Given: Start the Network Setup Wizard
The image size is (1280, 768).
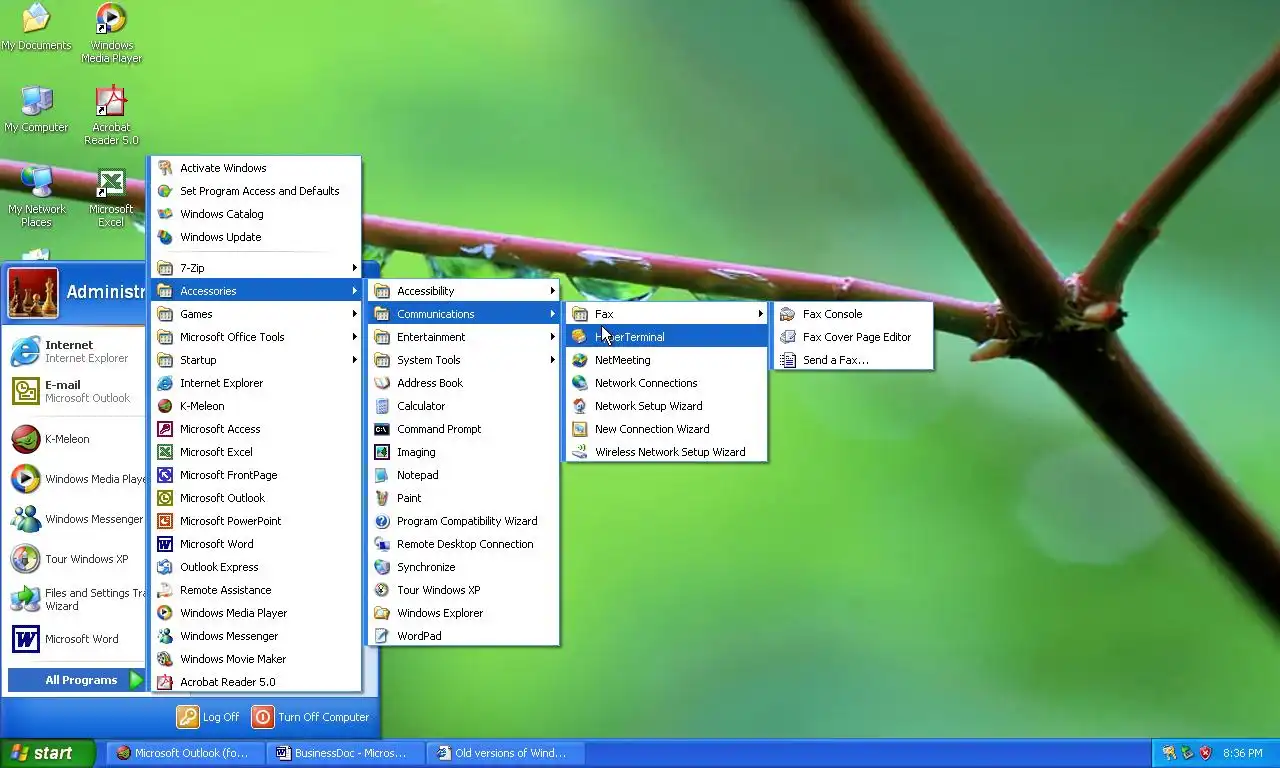Looking at the screenshot, I should point(666,406).
